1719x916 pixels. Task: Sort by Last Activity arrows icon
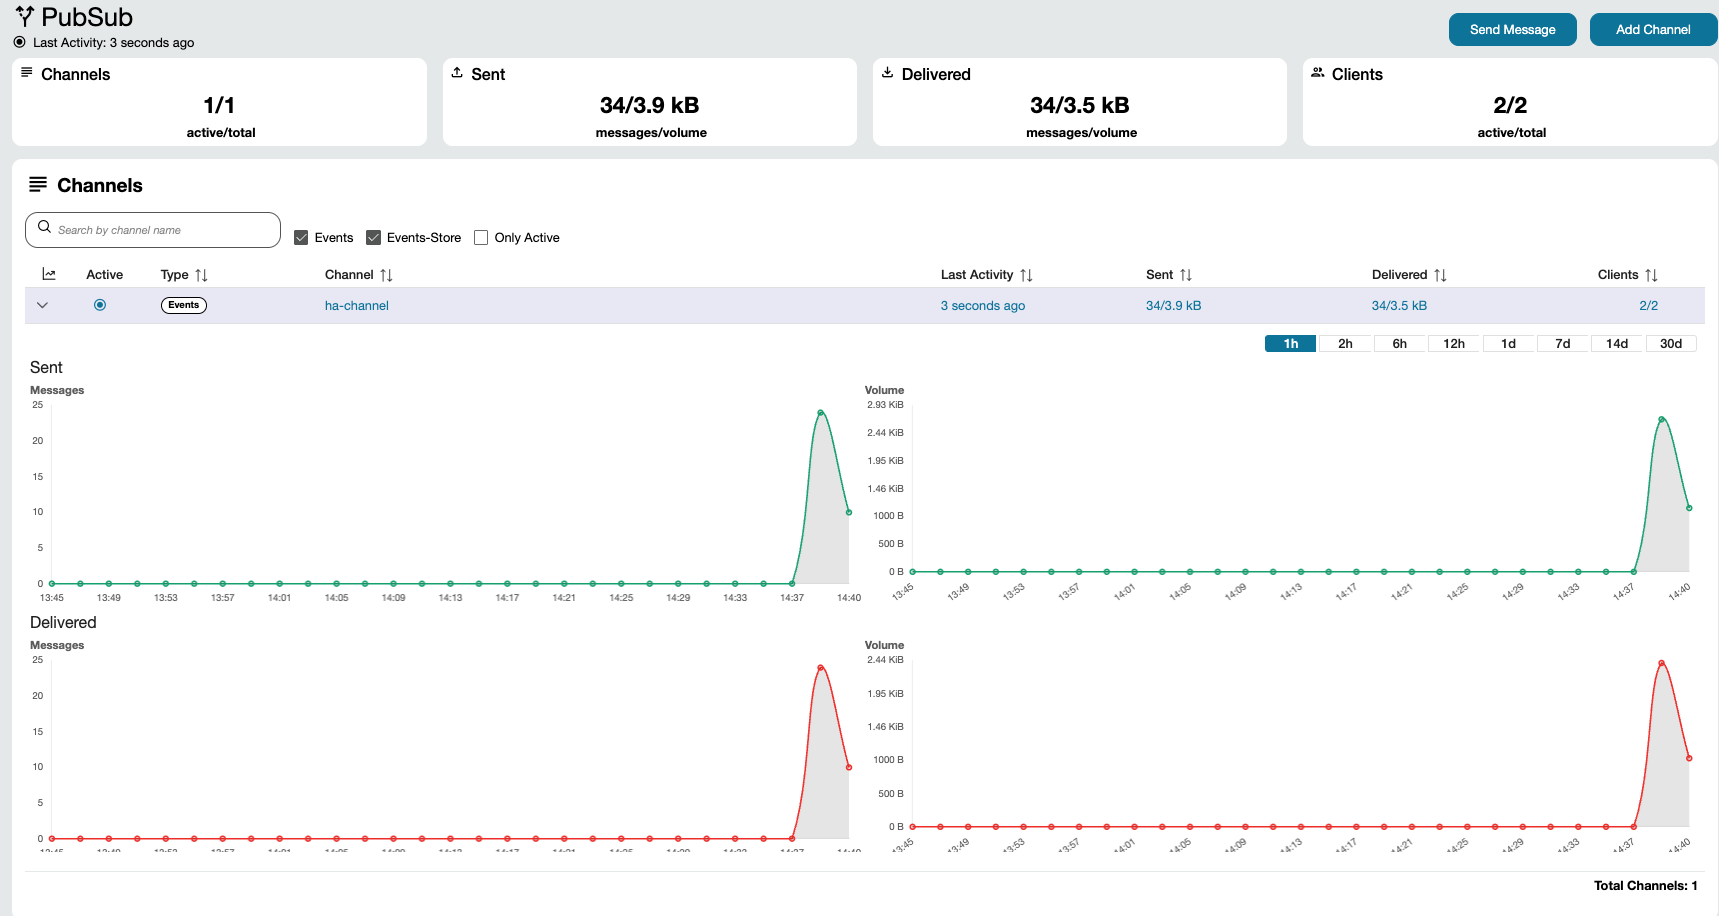pos(1026,275)
